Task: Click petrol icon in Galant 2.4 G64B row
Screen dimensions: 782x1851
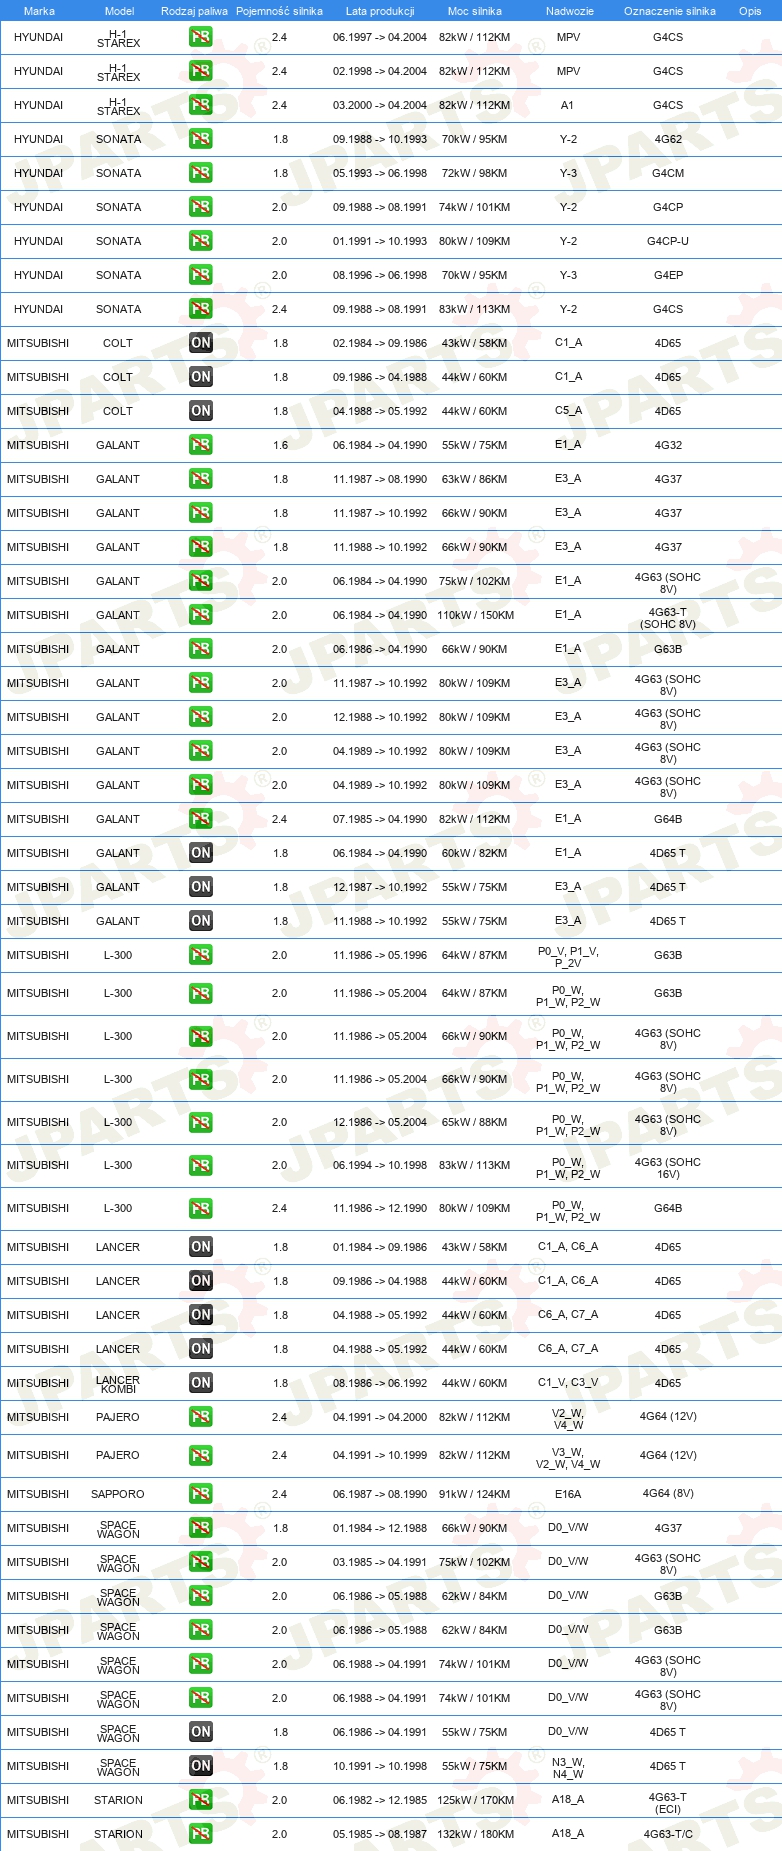Action: (x=200, y=819)
